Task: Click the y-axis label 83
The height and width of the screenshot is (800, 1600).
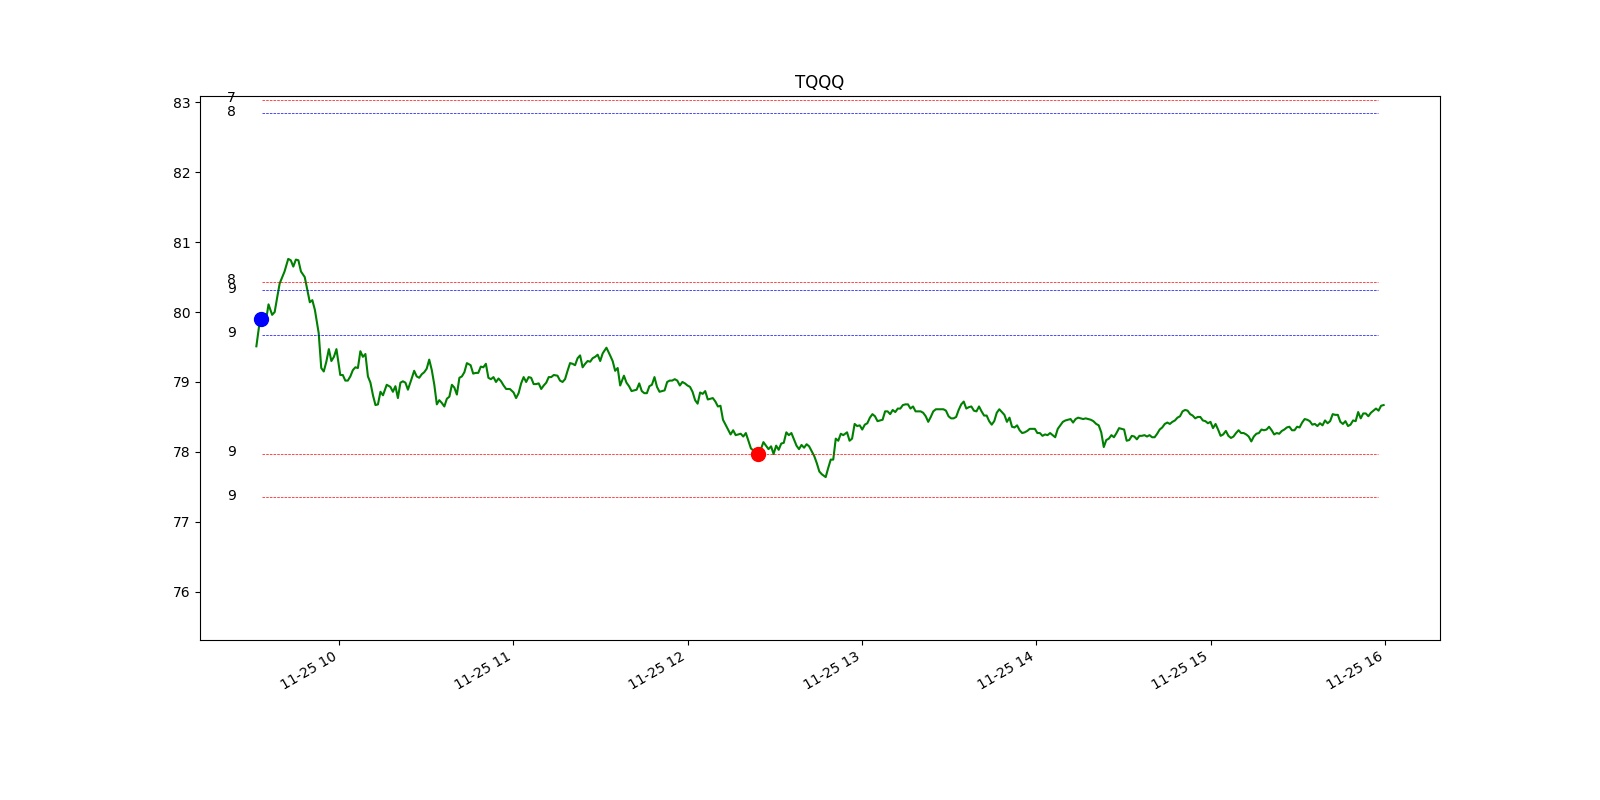Action: coord(181,103)
